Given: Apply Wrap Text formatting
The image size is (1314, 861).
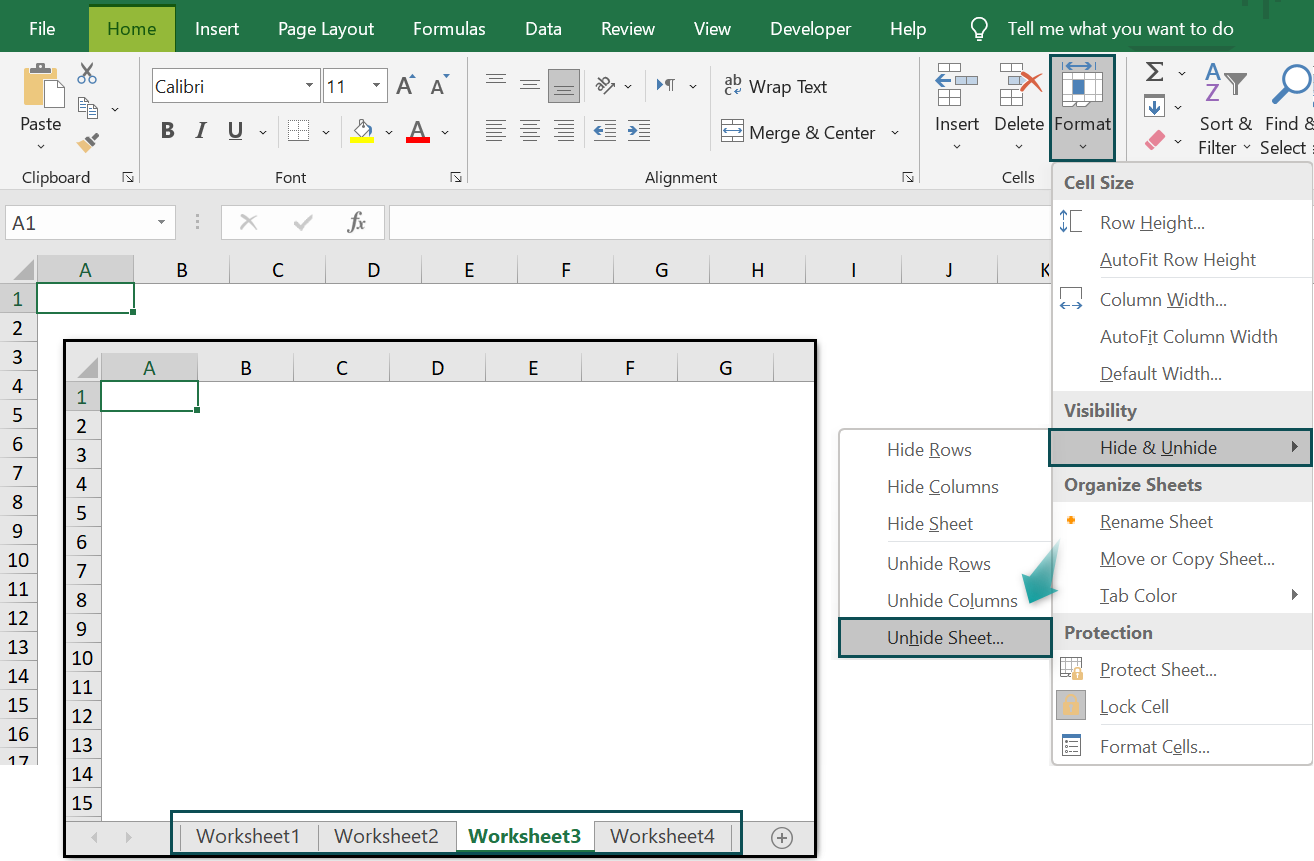Looking at the screenshot, I should click(776, 86).
